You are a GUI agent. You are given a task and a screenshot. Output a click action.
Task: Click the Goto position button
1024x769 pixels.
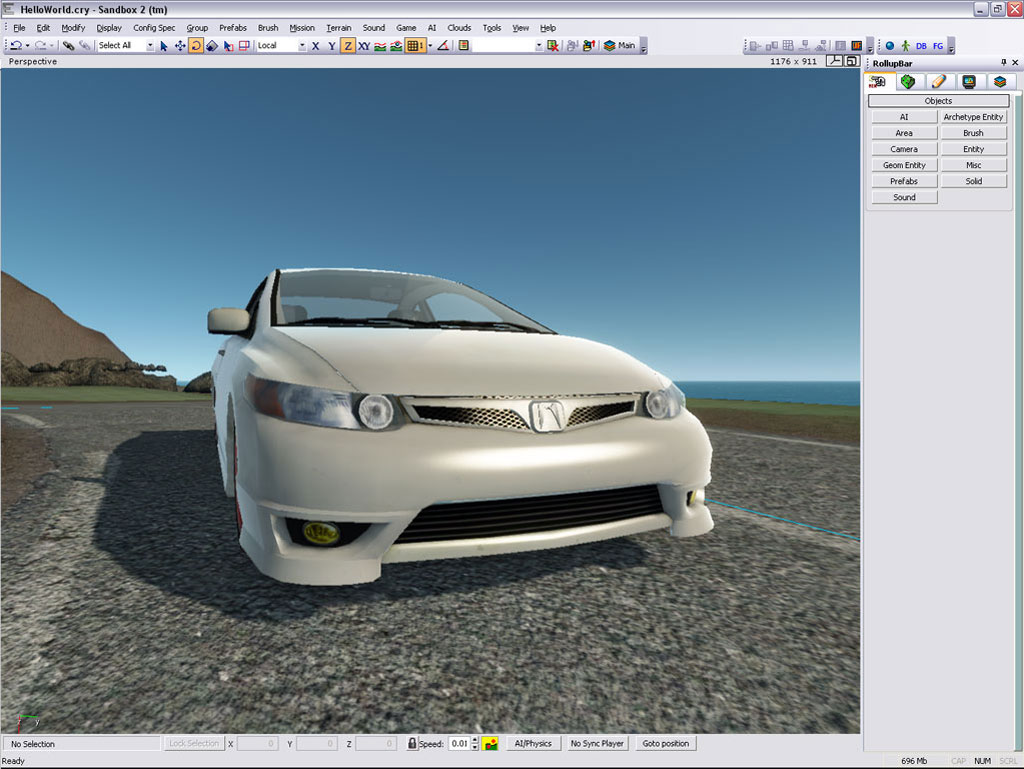[x=665, y=744]
